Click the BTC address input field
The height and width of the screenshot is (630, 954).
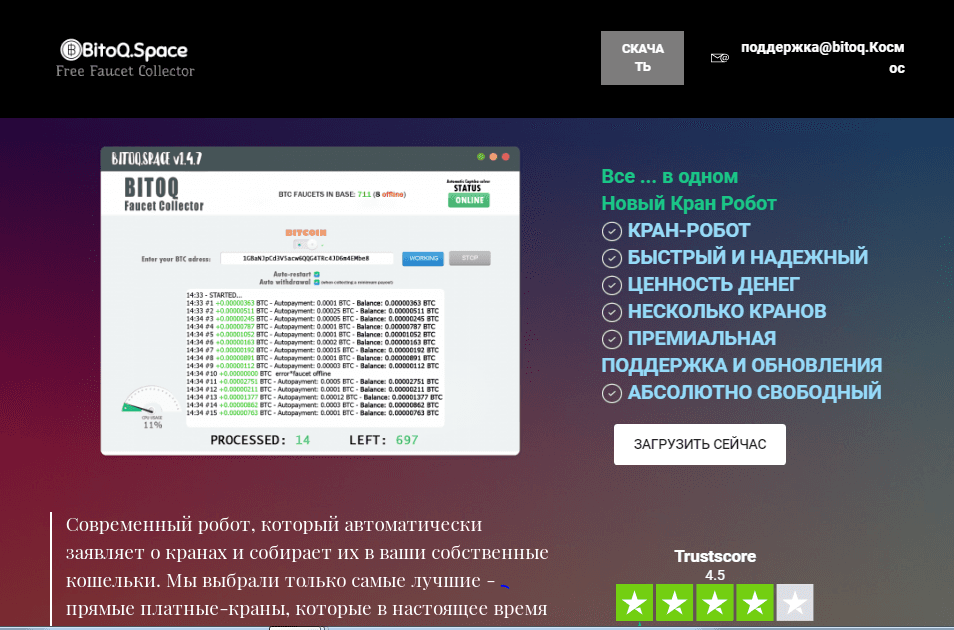coord(307,258)
